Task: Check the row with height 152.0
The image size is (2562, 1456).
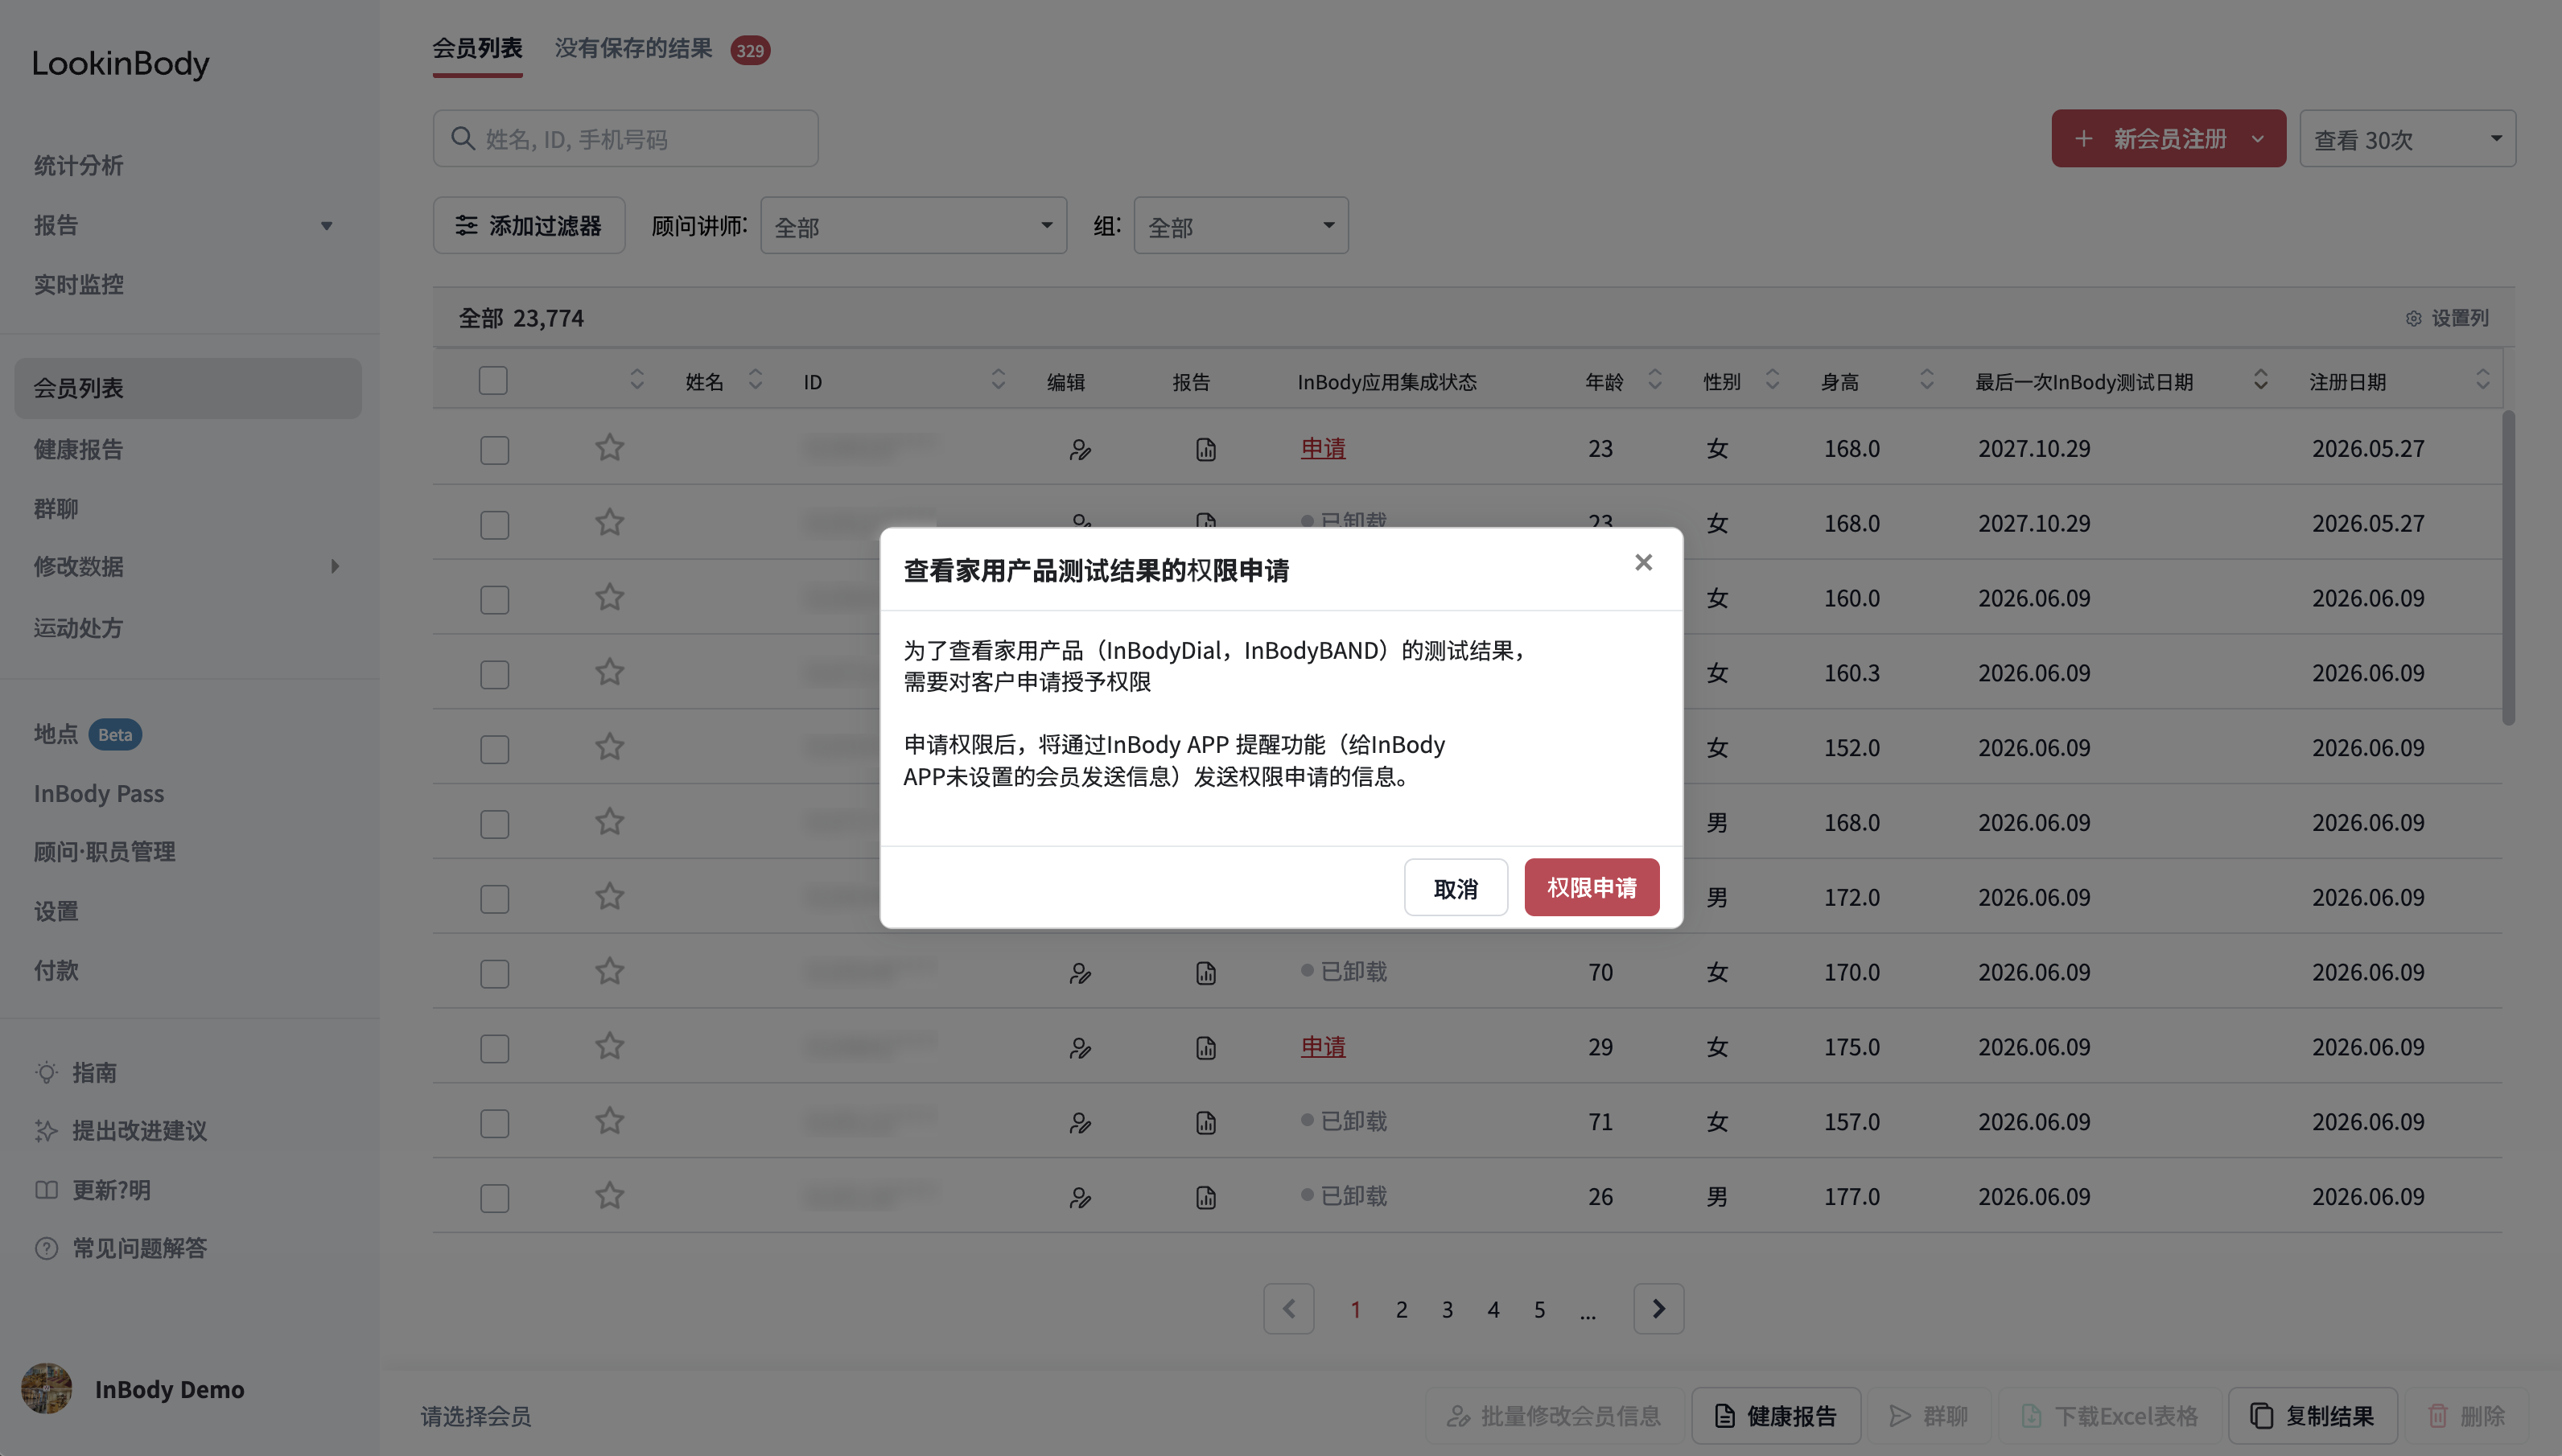Action: pos(494,749)
